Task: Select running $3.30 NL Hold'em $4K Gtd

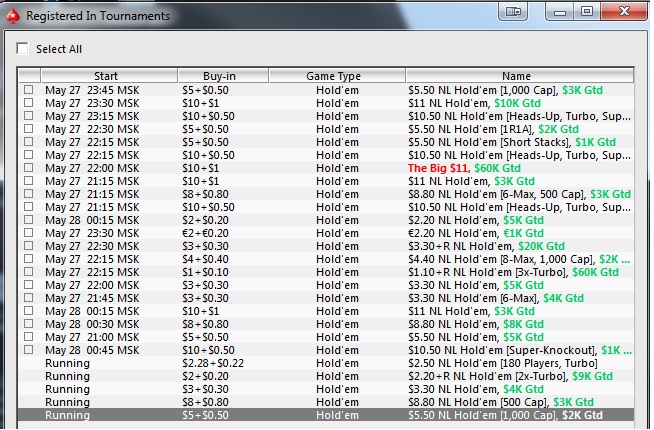Action: pyautogui.click(x=326, y=389)
